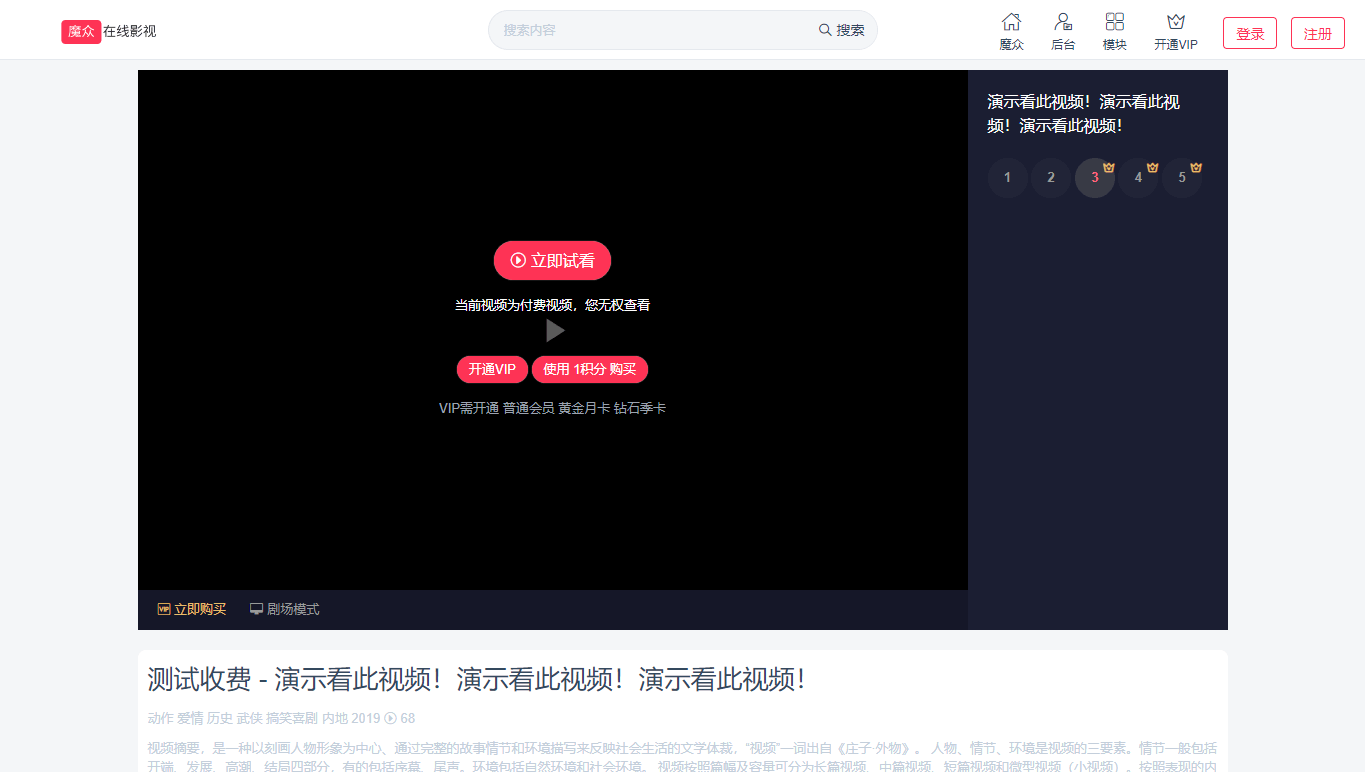Click the 内地 region tag
Image resolution: width=1365 pixels, height=772 pixels.
click(x=335, y=718)
